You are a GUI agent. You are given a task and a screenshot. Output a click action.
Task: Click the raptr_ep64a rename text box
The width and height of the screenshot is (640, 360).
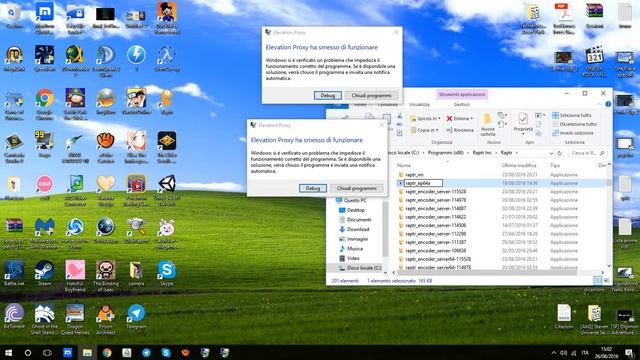coord(423,183)
